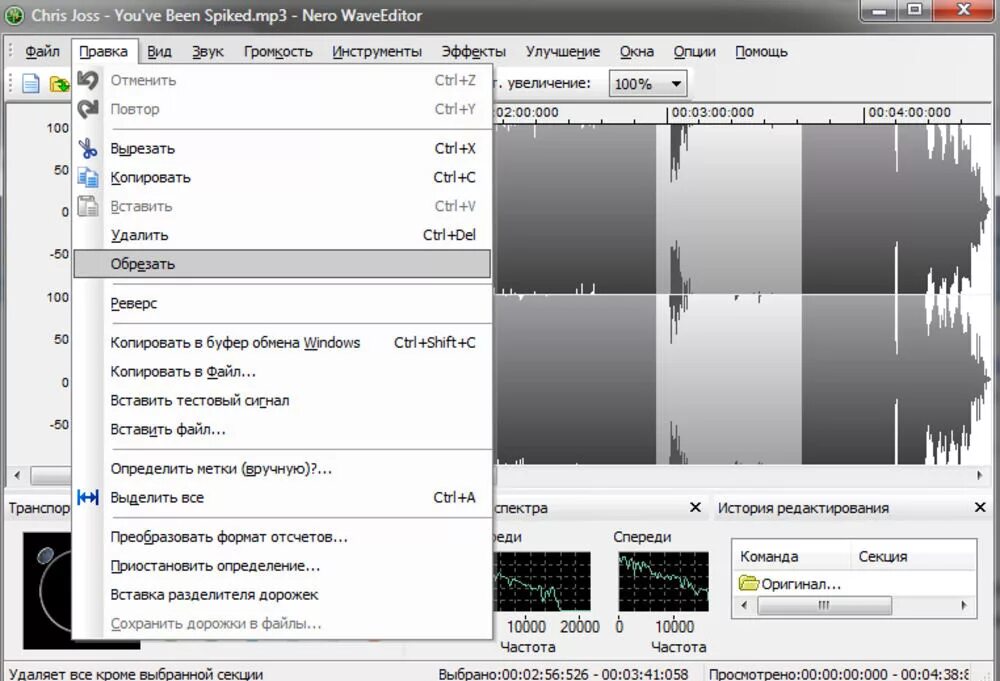Close the spectrum analyzer panel

coord(695,508)
